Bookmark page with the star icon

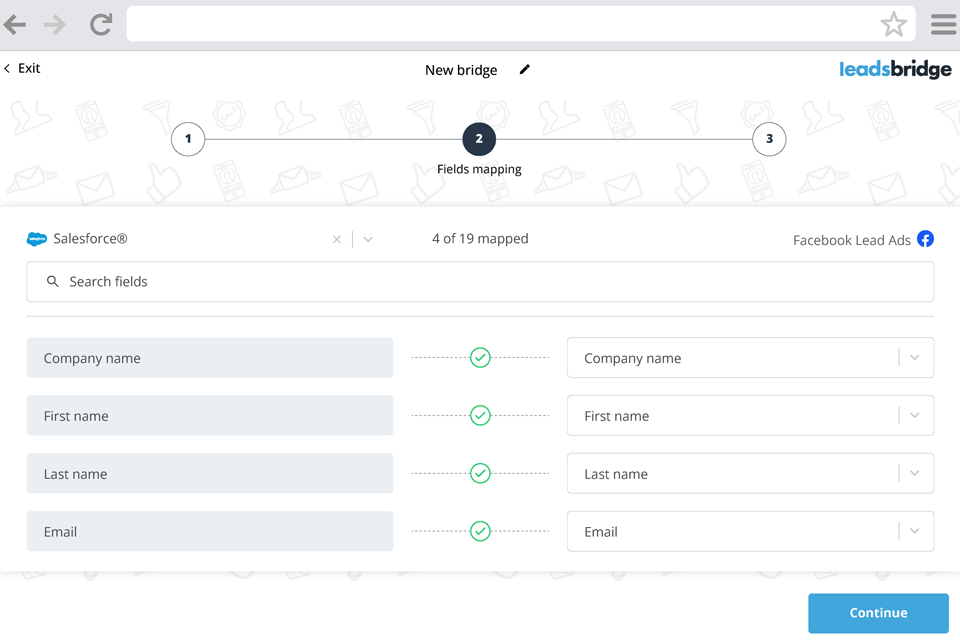(x=893, y=25)
